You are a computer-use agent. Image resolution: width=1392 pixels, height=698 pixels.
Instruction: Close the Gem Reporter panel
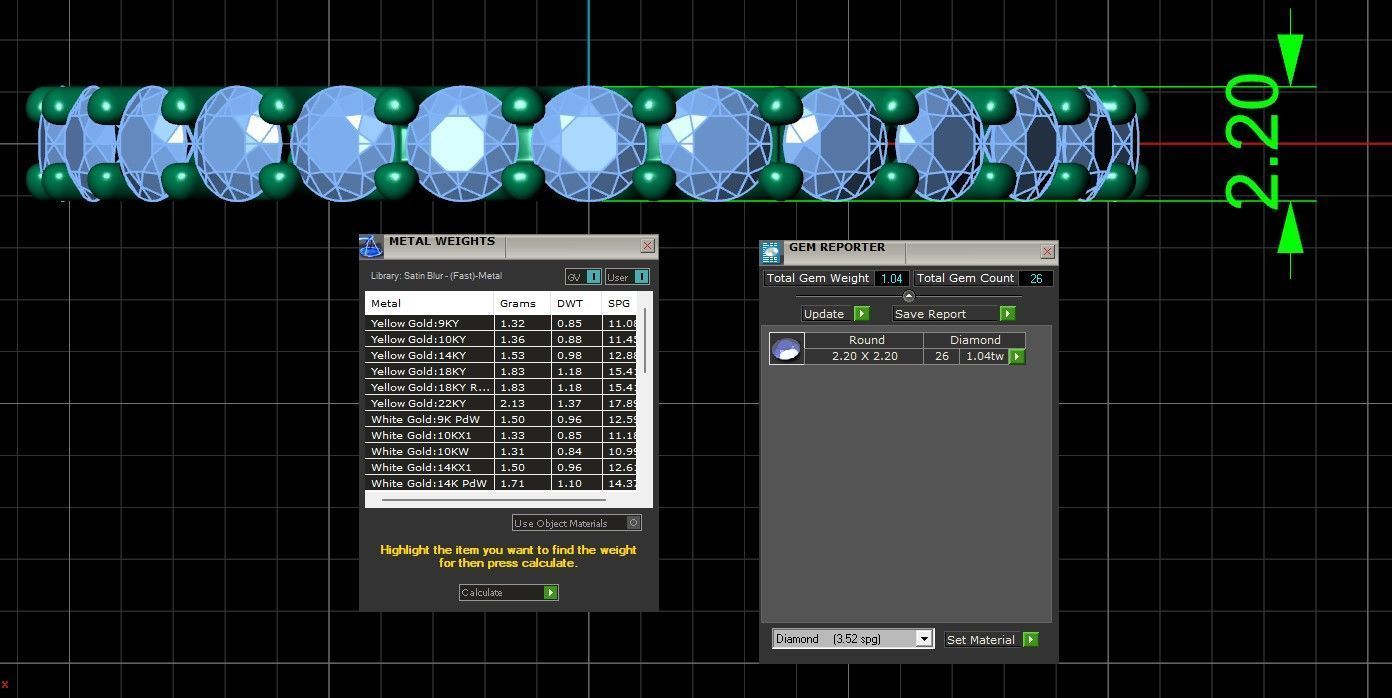(x=1047, y=251)
